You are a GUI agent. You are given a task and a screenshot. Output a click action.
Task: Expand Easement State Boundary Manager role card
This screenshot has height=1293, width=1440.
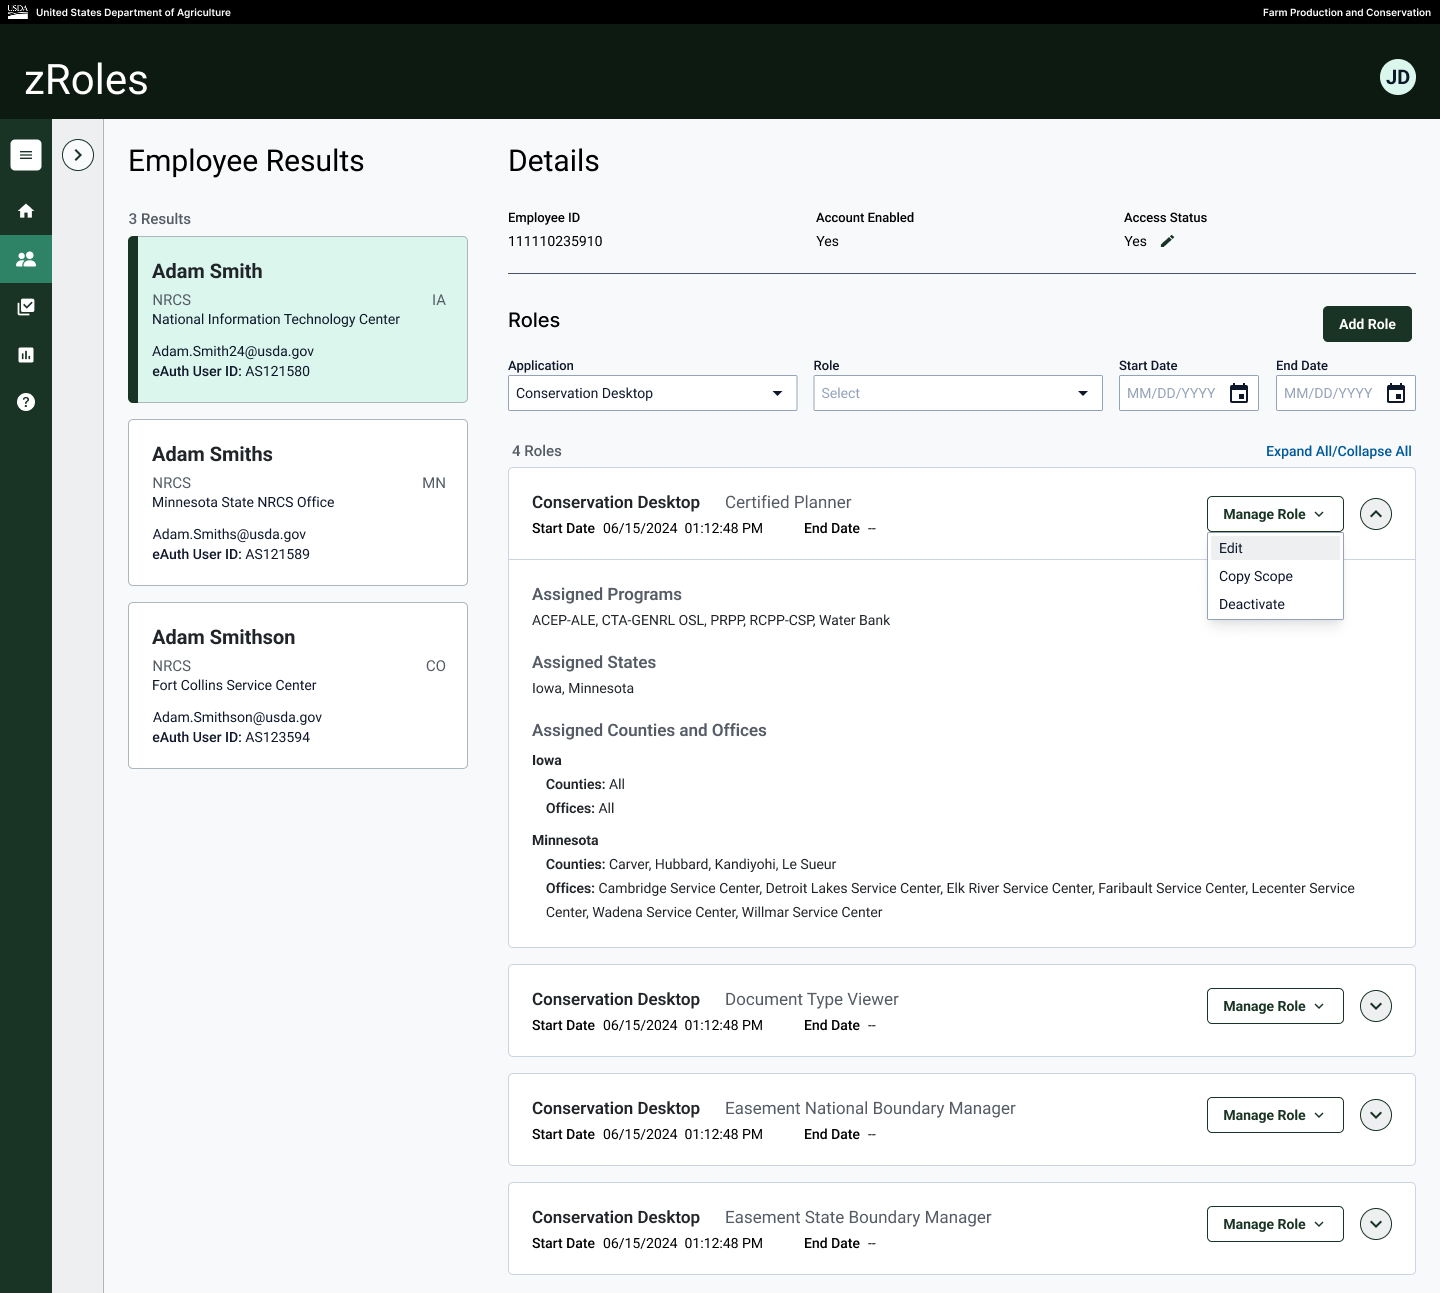click(x=1376, y=1224)
